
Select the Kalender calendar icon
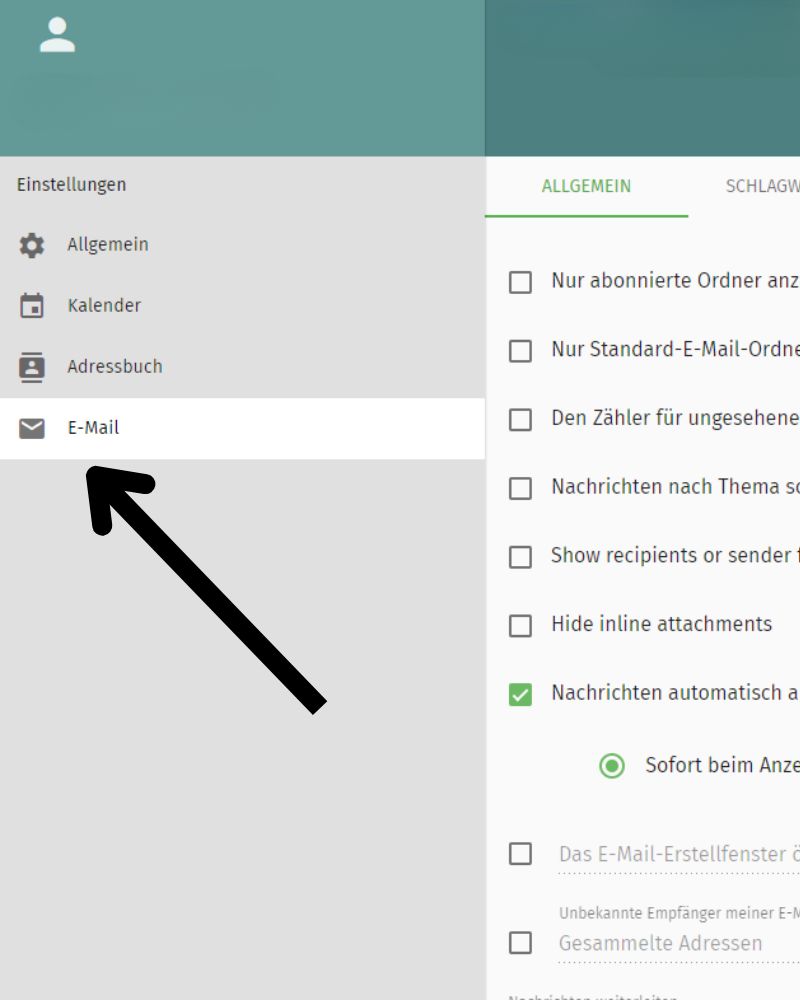(32, 305)
